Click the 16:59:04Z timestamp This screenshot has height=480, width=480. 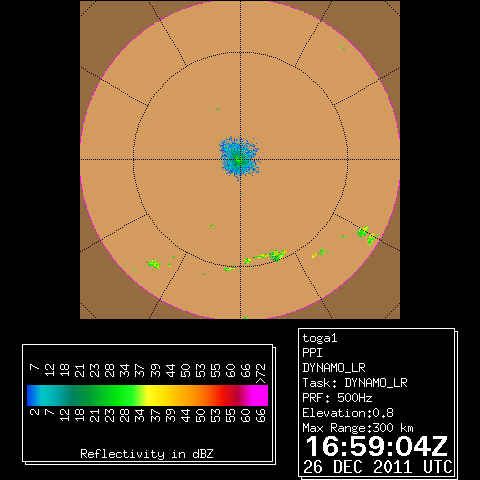(x=376, y=446)
